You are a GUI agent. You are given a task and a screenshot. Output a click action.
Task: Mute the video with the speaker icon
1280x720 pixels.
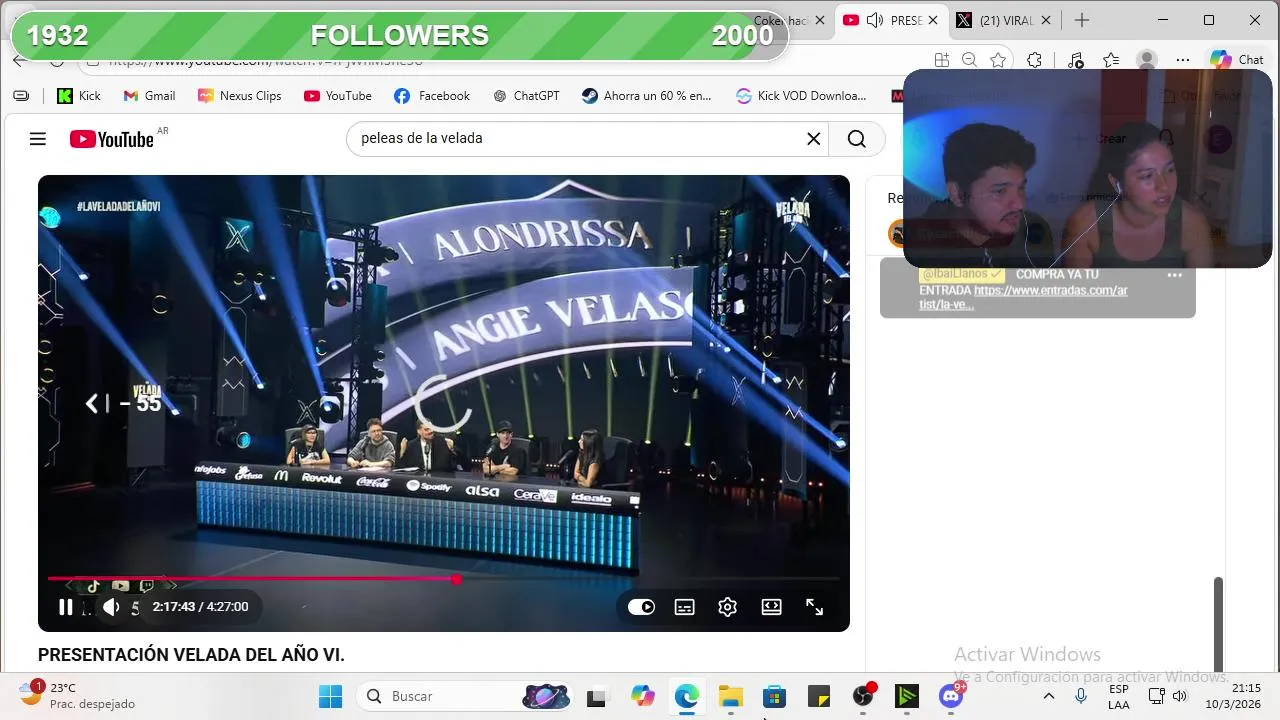click(x=111, y=607)
